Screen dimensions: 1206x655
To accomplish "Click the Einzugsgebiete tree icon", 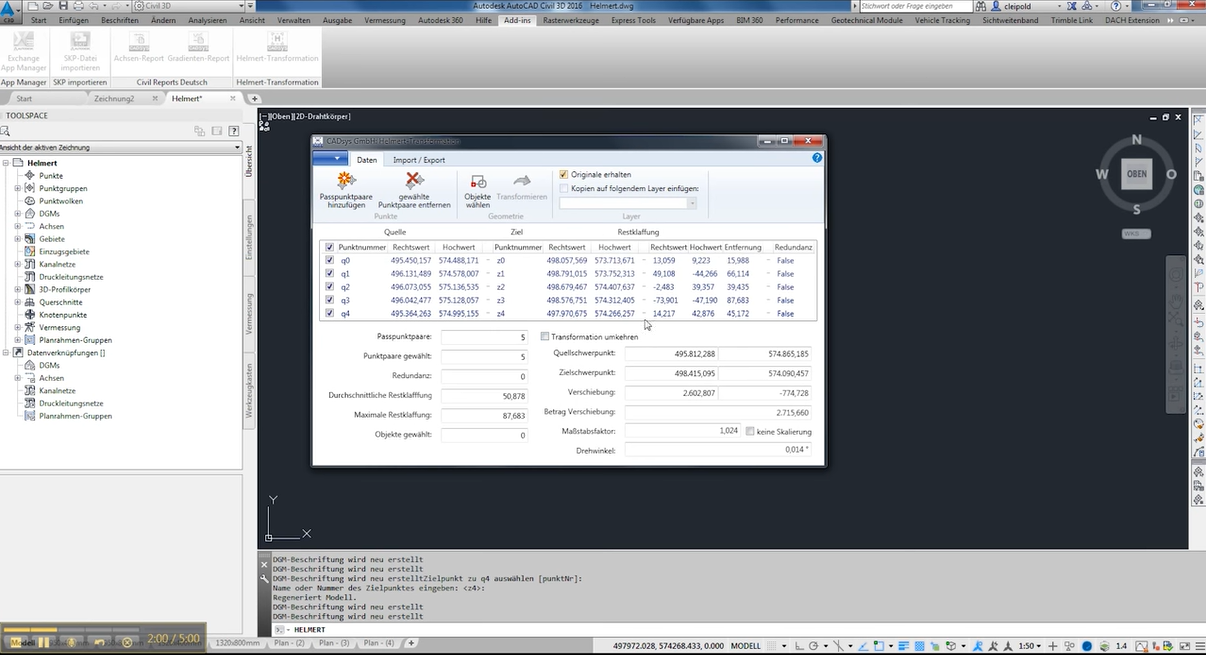I will tap(31, 252).
